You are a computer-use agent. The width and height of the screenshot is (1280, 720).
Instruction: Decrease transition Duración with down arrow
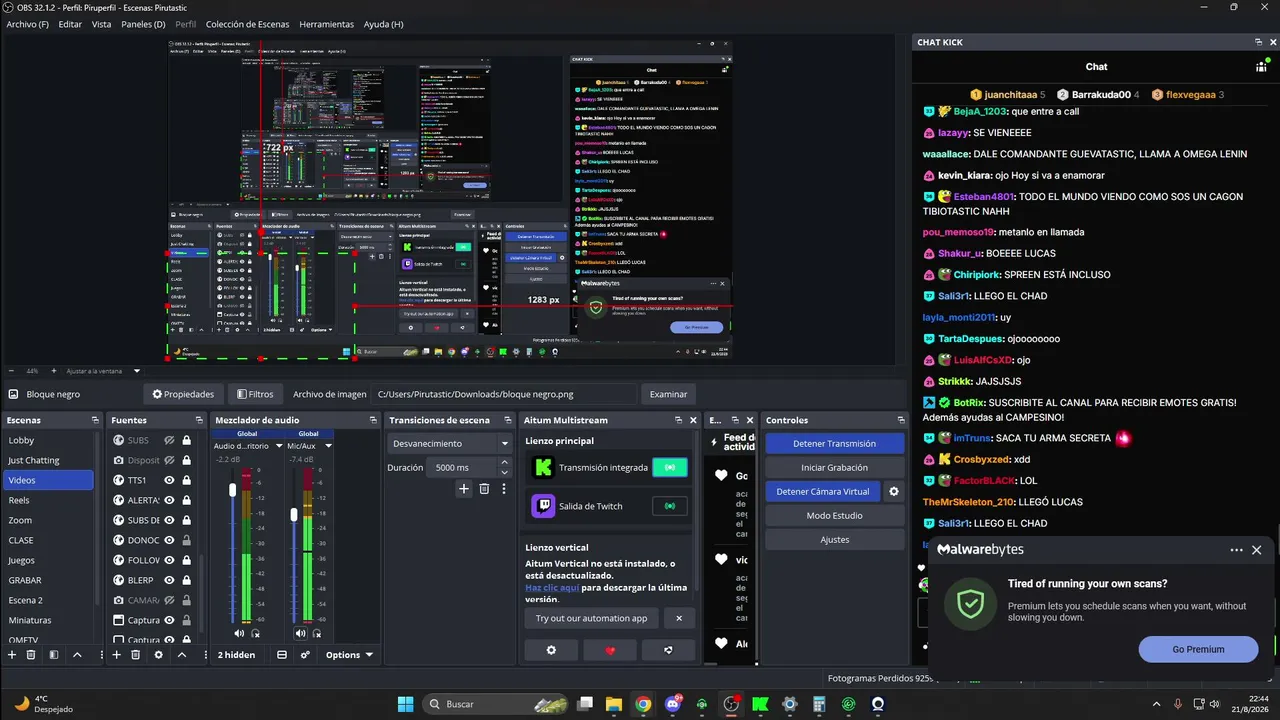(505, 471)
